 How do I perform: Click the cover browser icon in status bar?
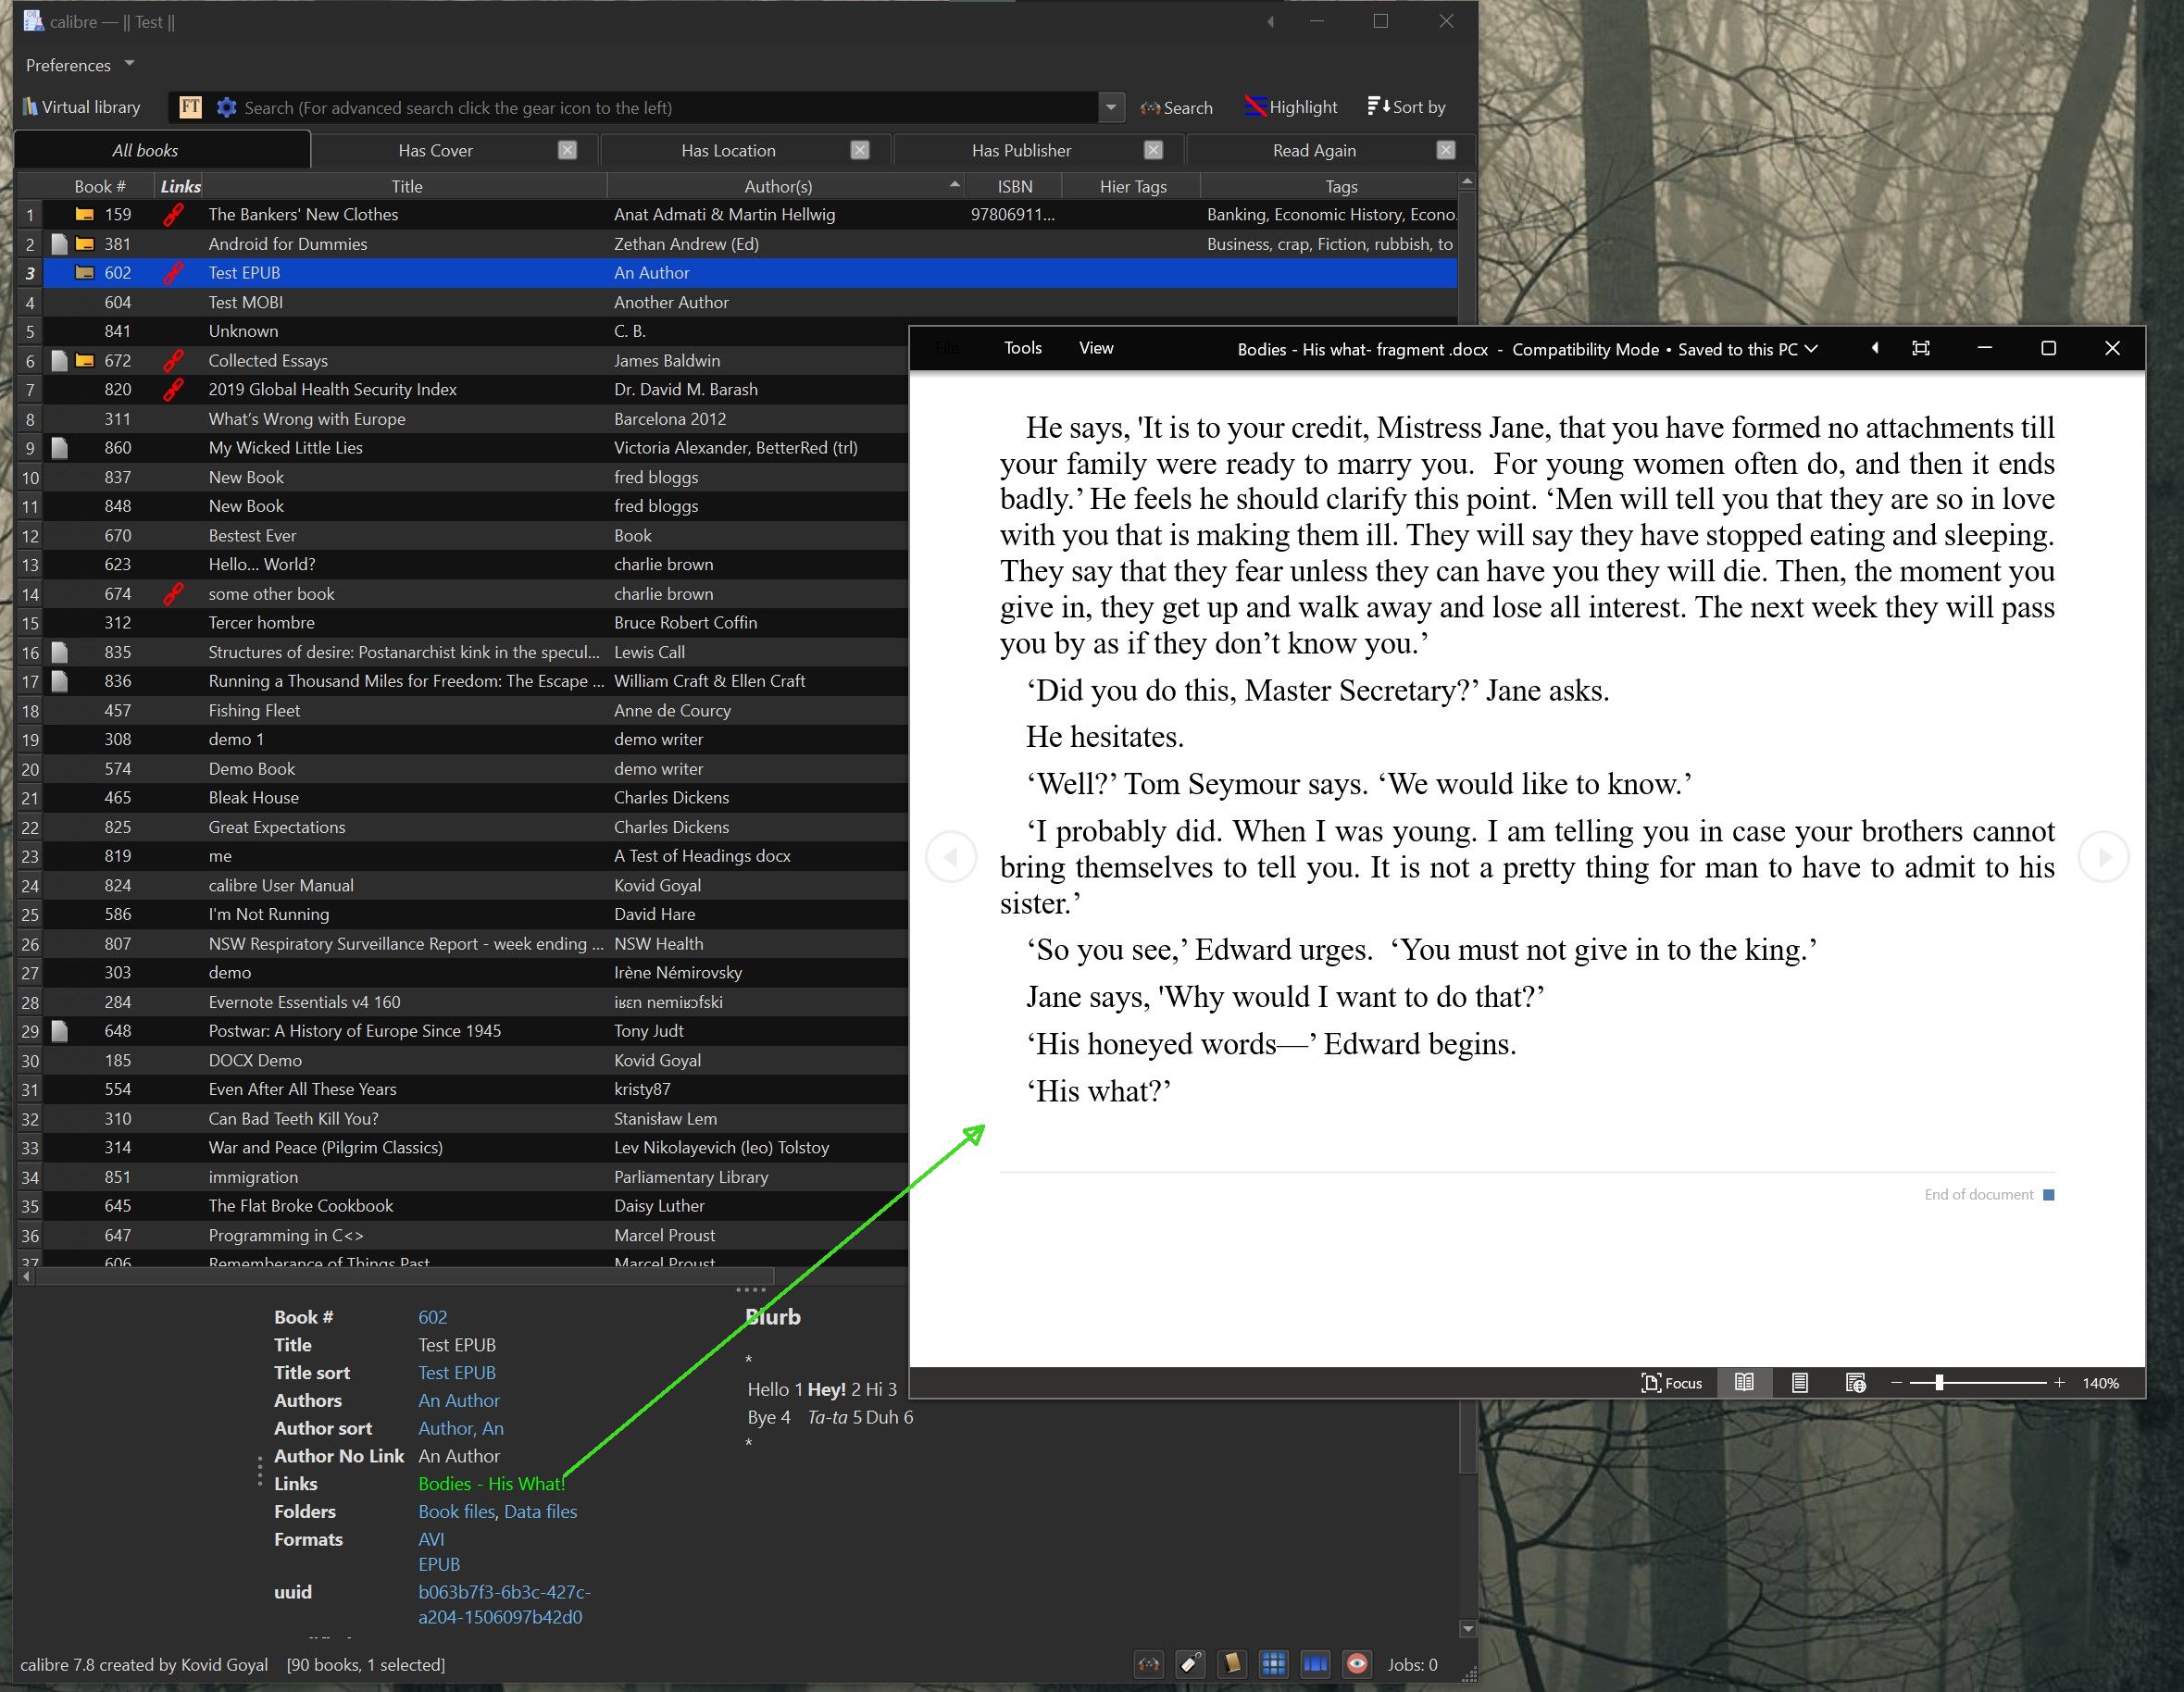click(x=1314, y=1664)
